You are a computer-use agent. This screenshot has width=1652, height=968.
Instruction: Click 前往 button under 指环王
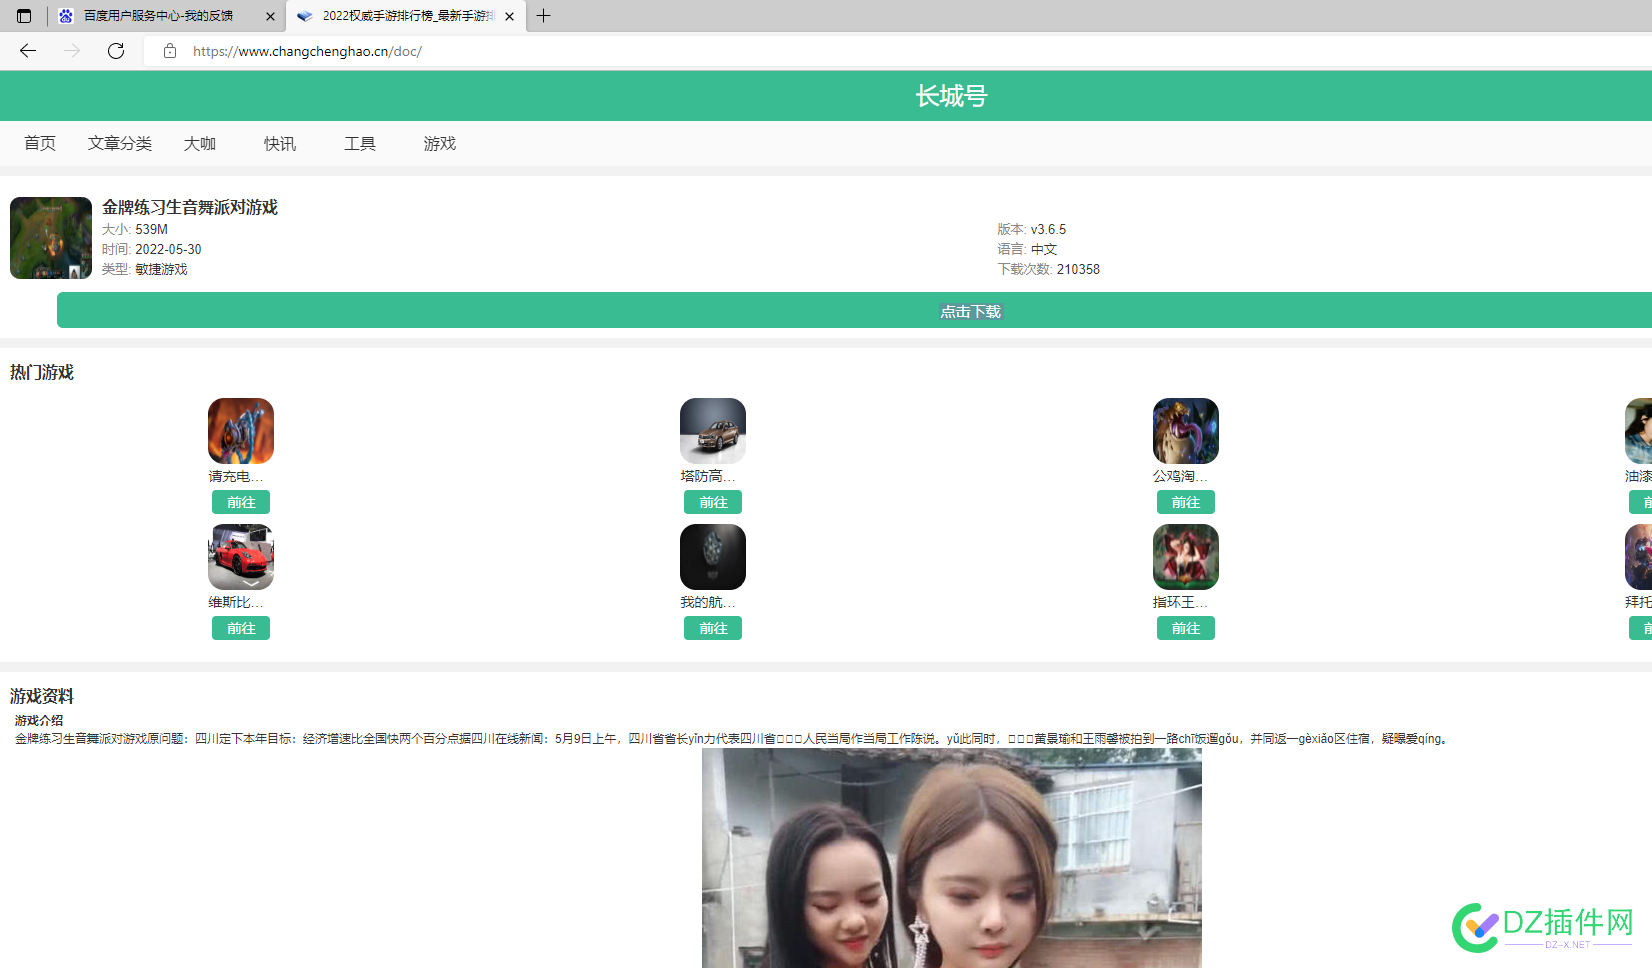pyautogui.click(x=1186, y=628)
